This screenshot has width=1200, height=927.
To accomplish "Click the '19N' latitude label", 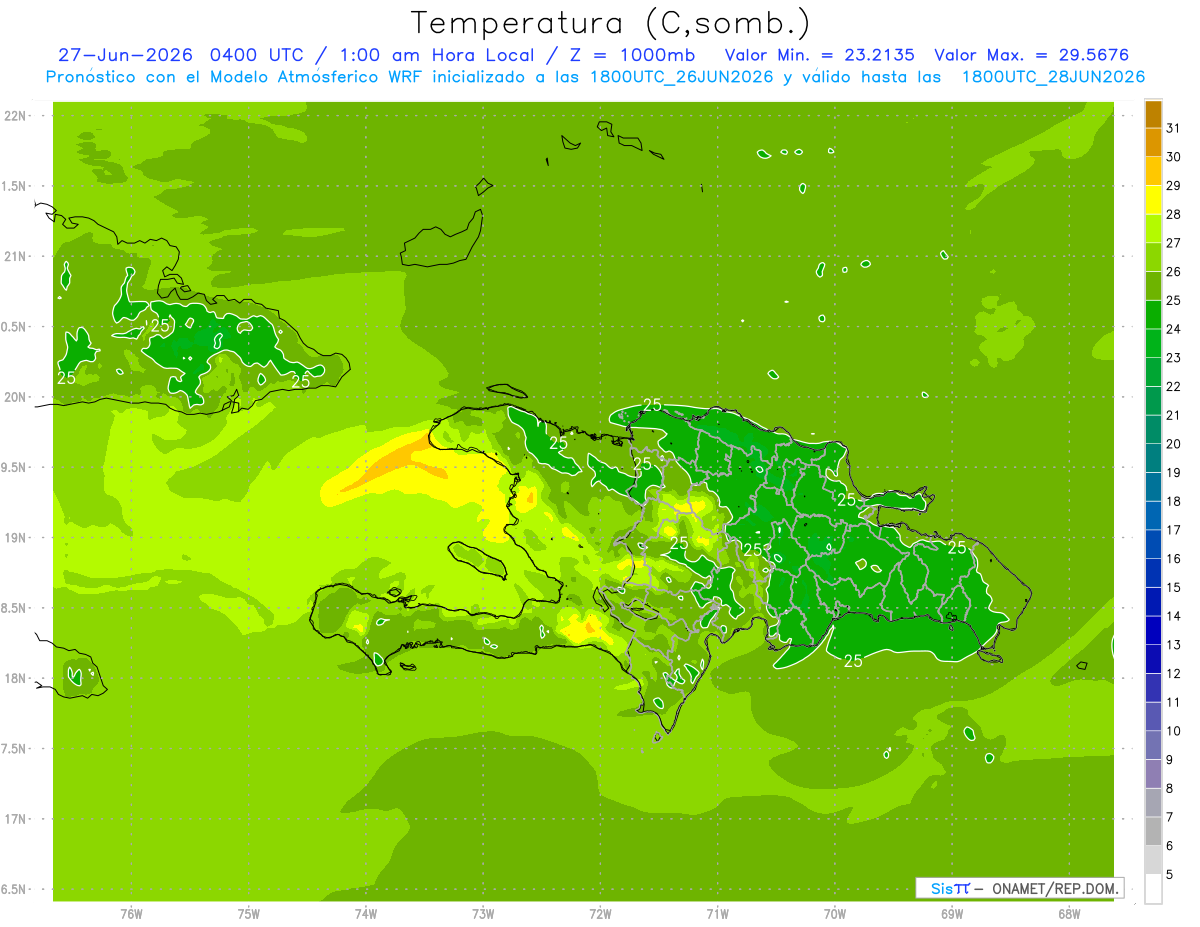I will tap(15, 537).
